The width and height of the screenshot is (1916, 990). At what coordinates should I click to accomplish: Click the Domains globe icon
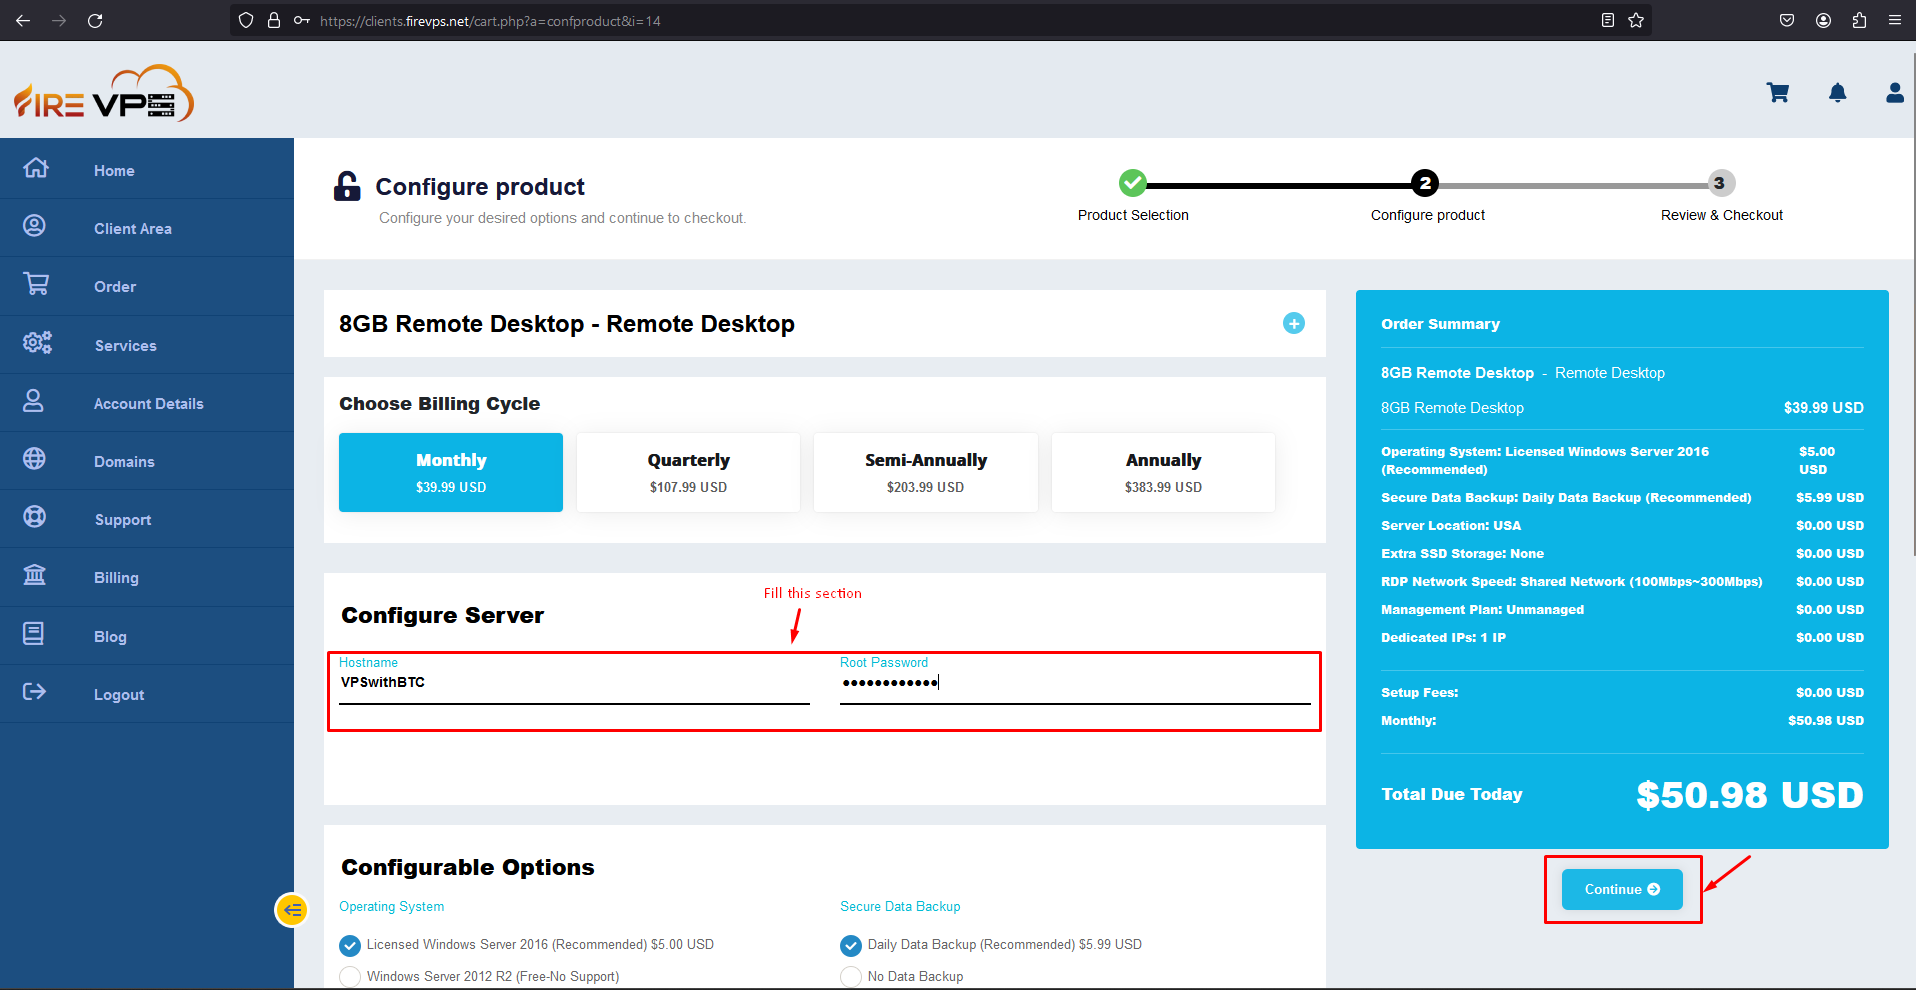coord(34,459)
